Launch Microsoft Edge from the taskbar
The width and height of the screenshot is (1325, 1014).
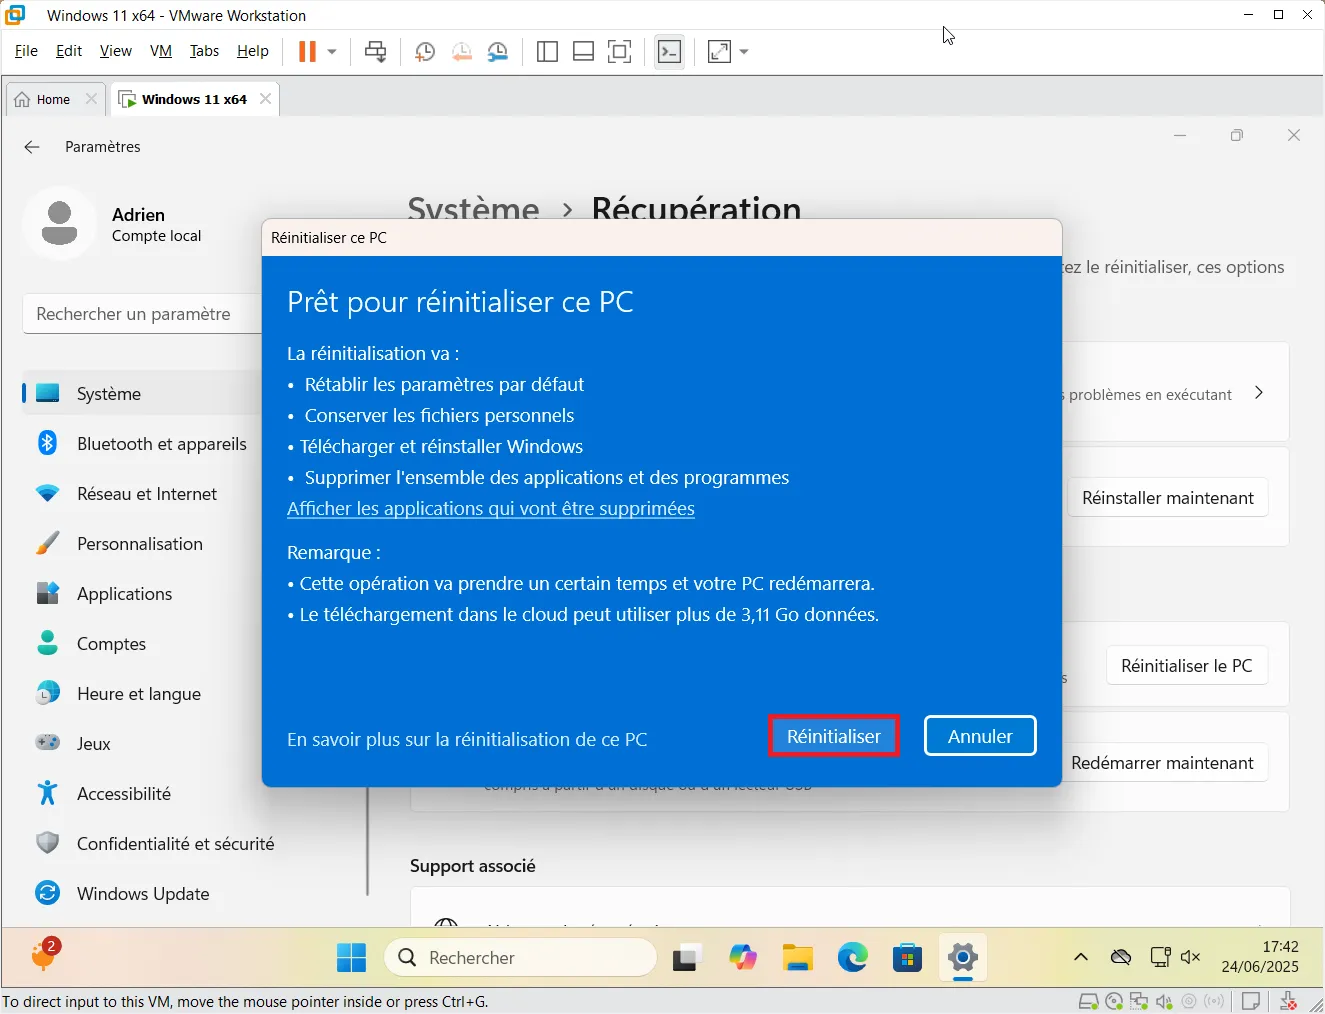(x=853, y=958)
